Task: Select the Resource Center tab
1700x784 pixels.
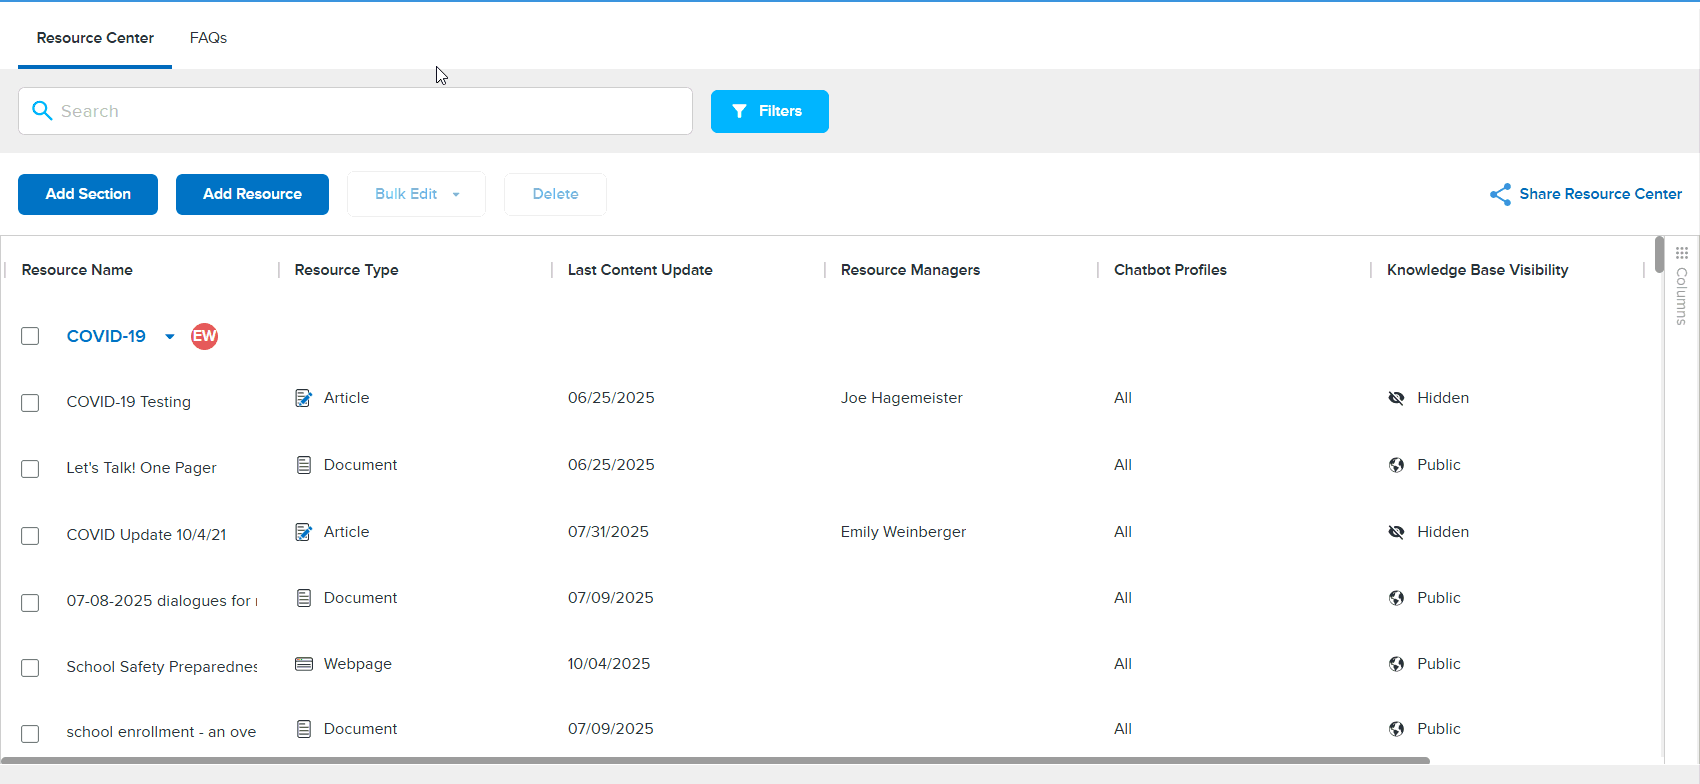Action: [x=95, y=38]
